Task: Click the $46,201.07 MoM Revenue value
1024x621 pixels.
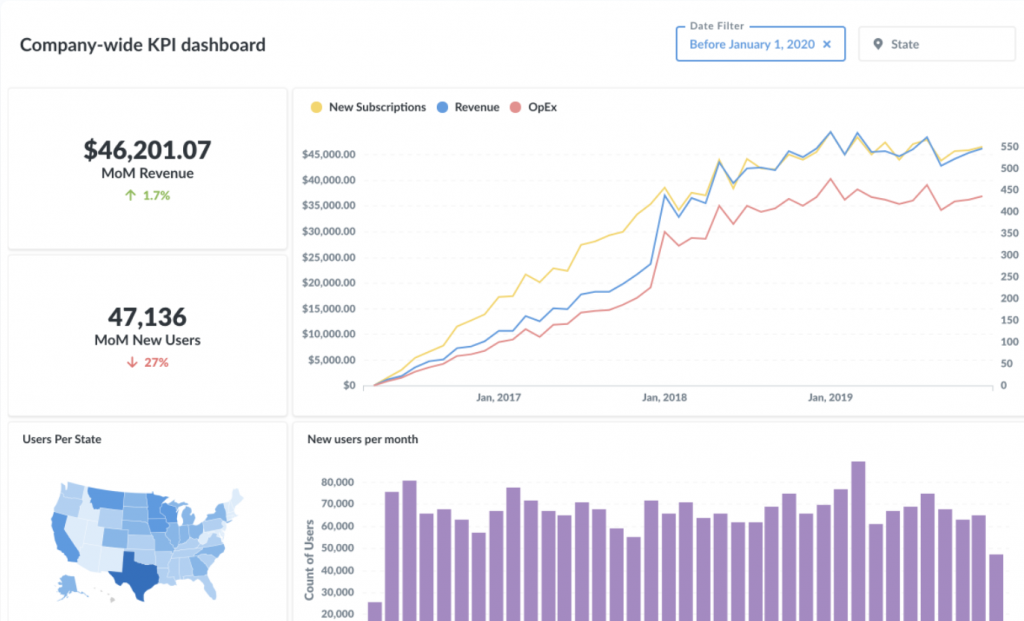Action: click(x=148, y=150)
